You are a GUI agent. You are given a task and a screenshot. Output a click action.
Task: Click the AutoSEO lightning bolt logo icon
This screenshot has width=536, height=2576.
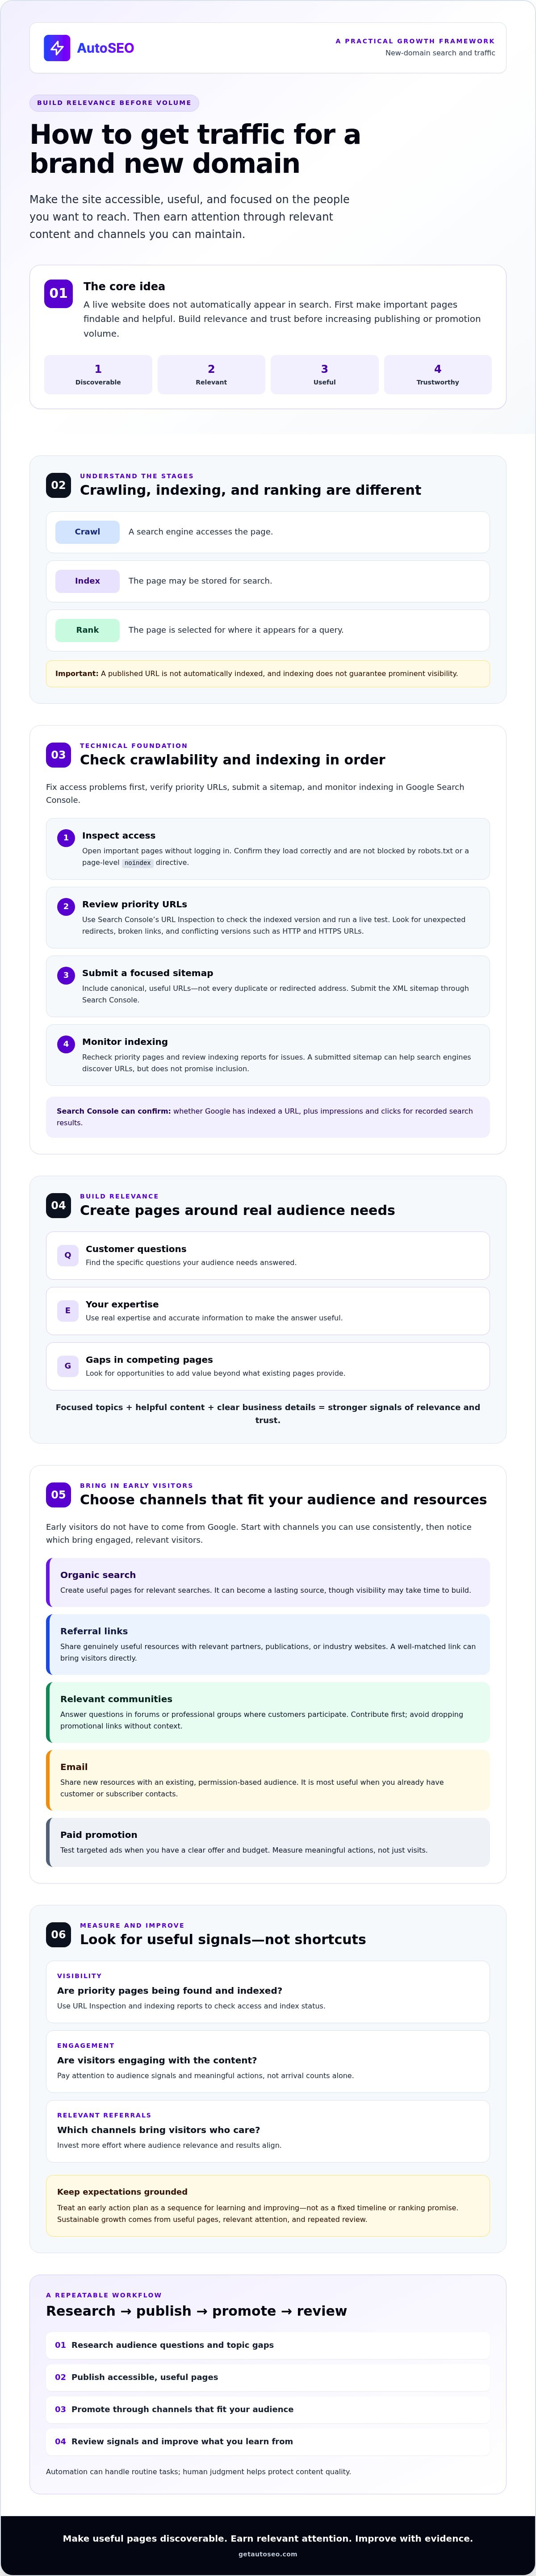(x=57, y=48)
